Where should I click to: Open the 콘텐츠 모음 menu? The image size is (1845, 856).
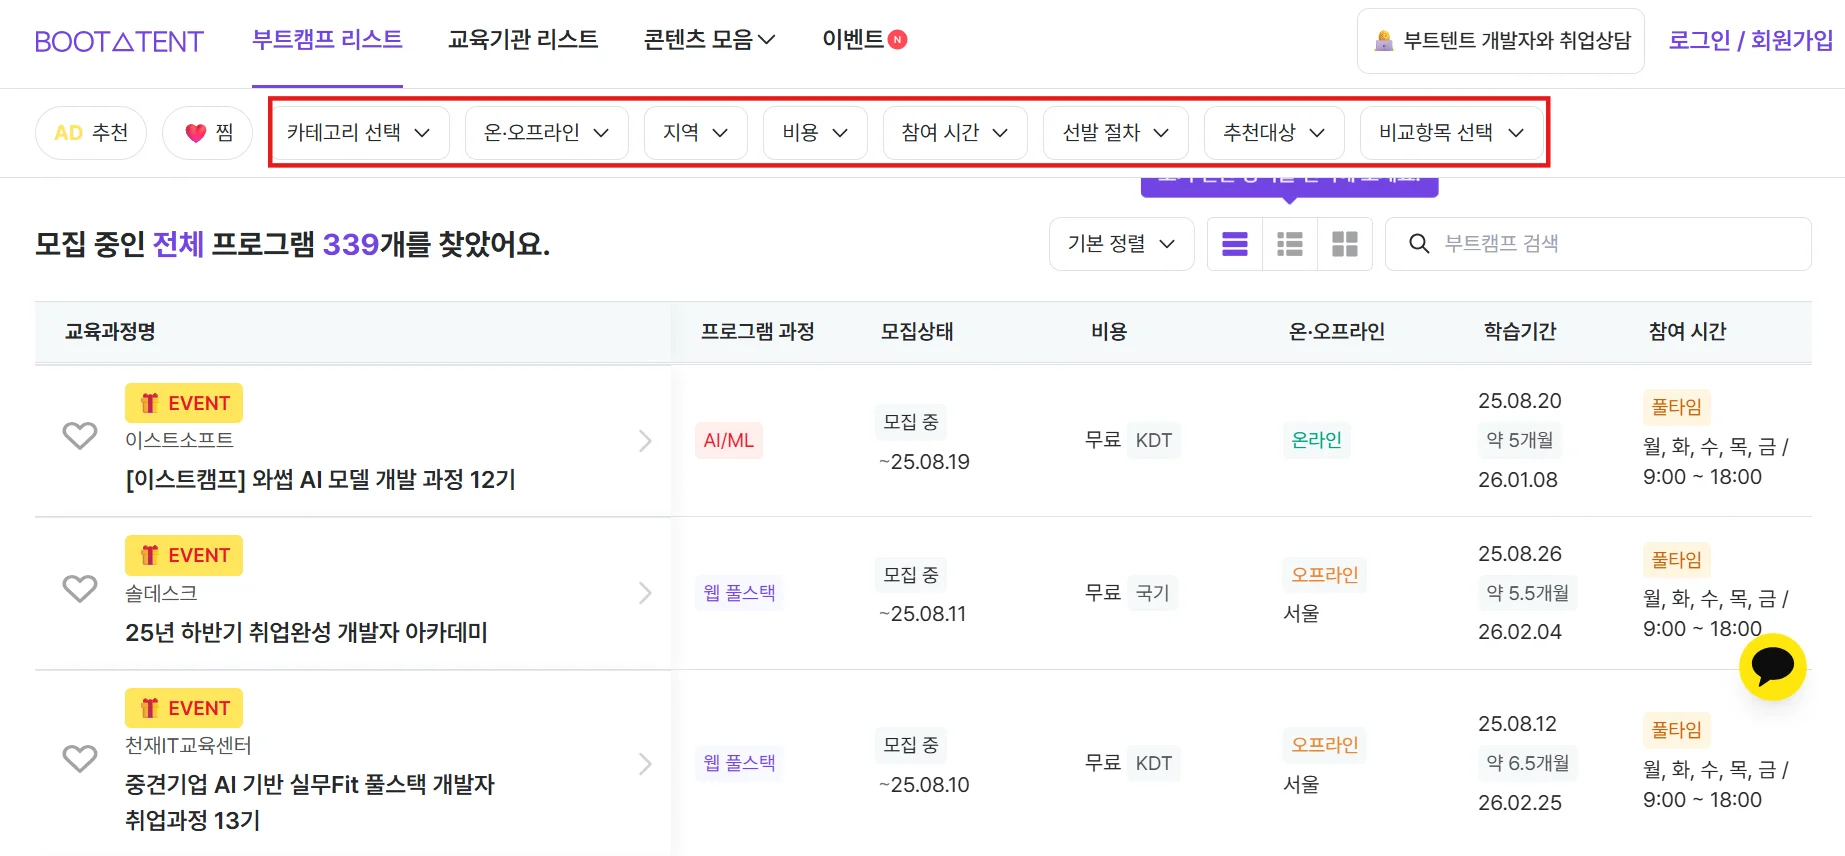pos(709,40)
